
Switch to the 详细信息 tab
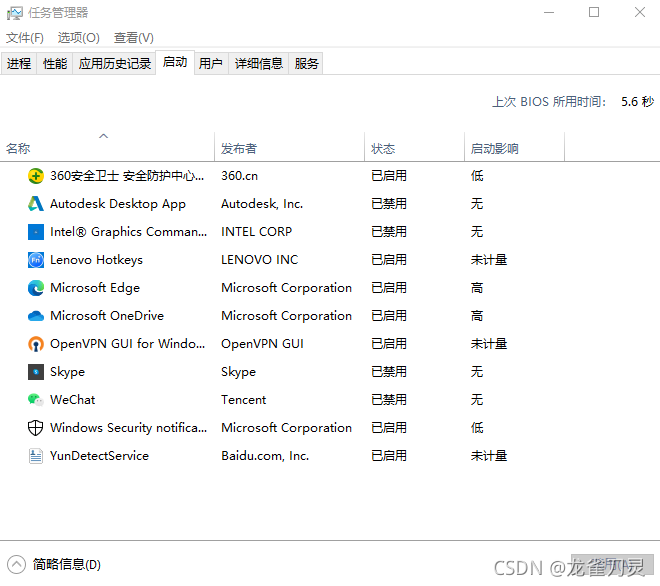coord(258,64)
